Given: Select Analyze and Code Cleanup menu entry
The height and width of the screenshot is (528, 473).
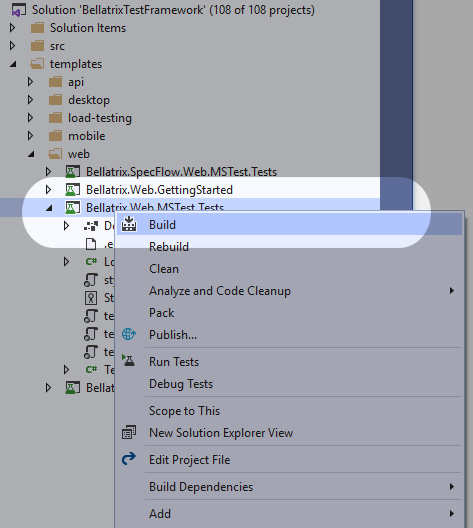Looking at the screenshot, I should 289,291.
